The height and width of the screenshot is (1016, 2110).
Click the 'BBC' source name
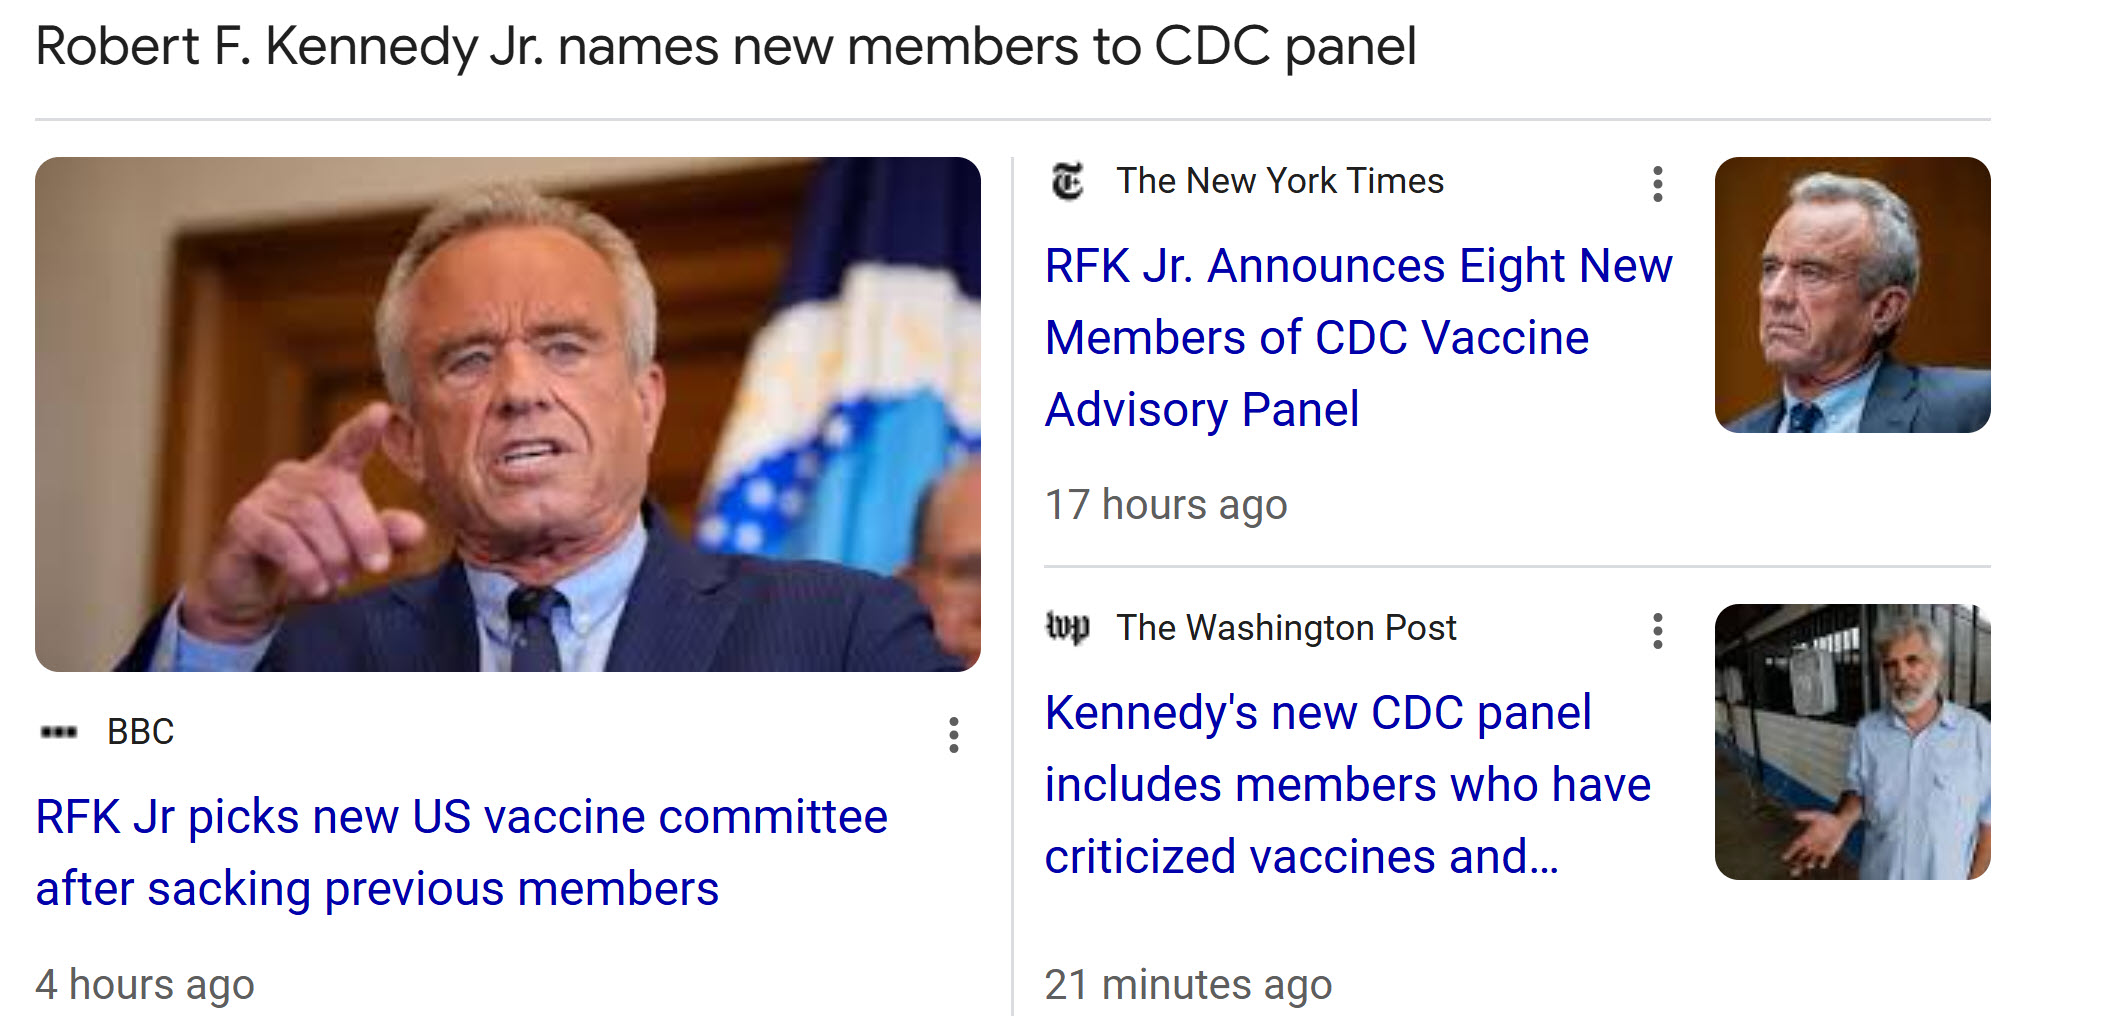tap(140, 732)
